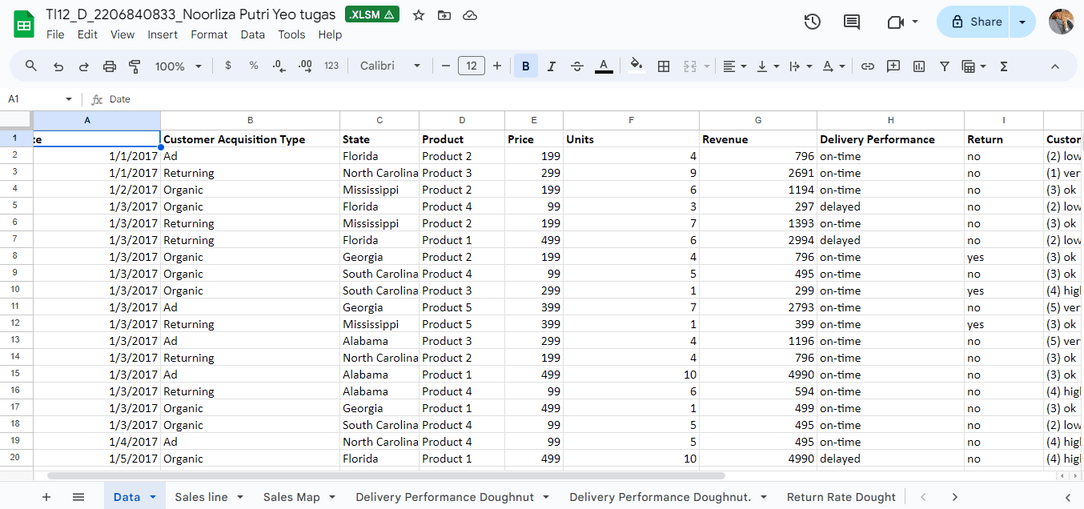Insert a comment from toolbar
Image resolution: width=1084 pixels, height=509 pixels.
click(893, 66)
